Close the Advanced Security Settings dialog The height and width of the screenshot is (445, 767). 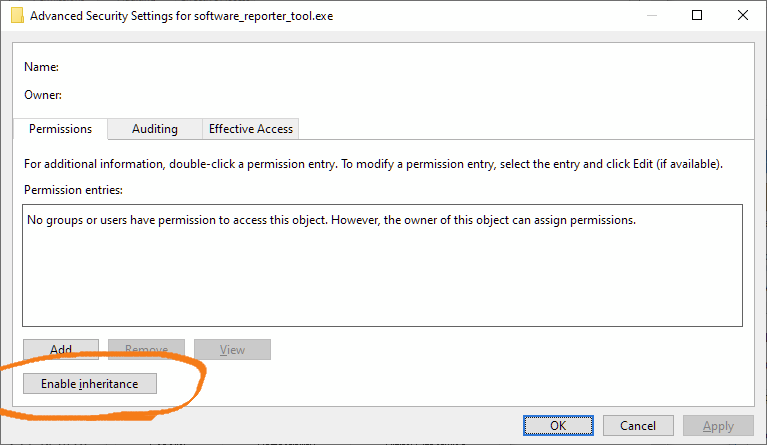click(x=743, y=15)
